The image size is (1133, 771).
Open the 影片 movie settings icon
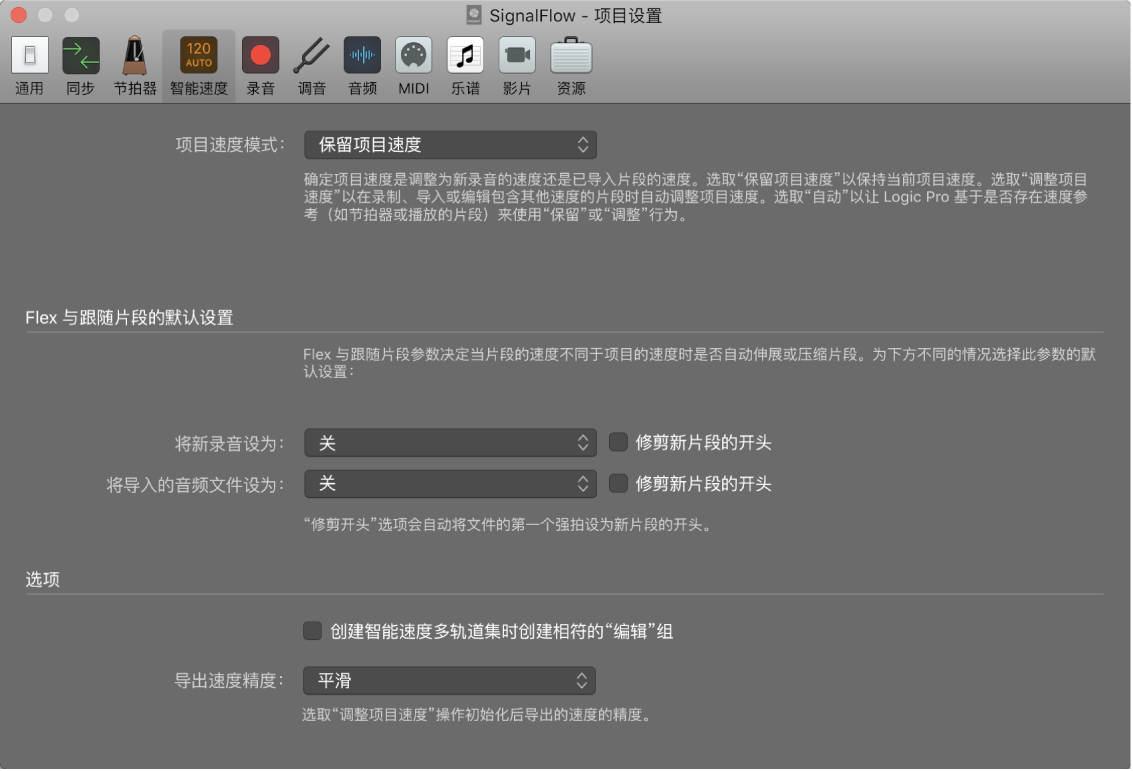[516, 62]
